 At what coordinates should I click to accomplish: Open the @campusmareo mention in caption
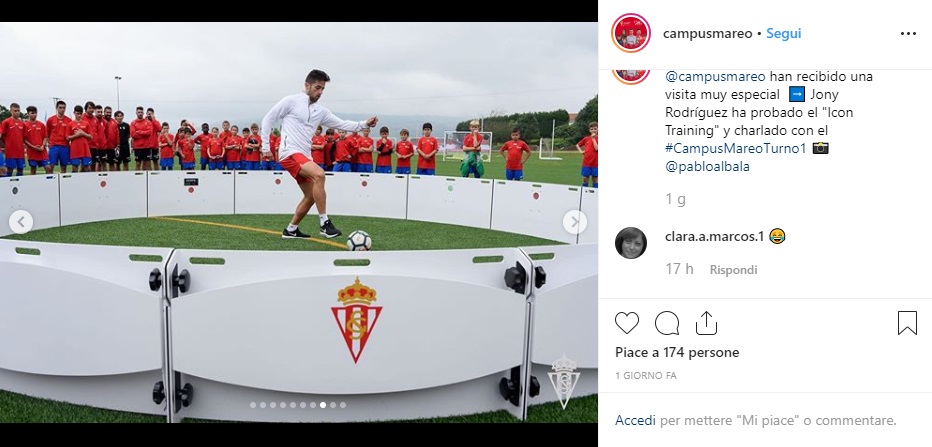coord(715,77)
